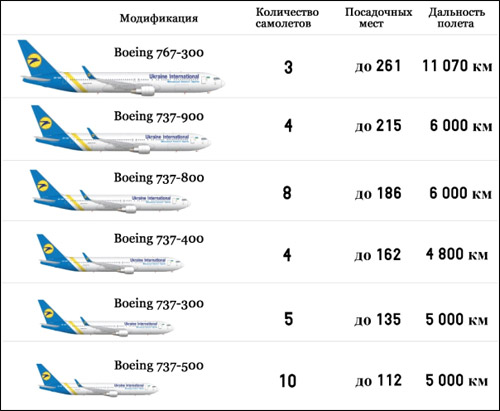Click the aircraft count 10 for 737-500

[x=288, y=381]
